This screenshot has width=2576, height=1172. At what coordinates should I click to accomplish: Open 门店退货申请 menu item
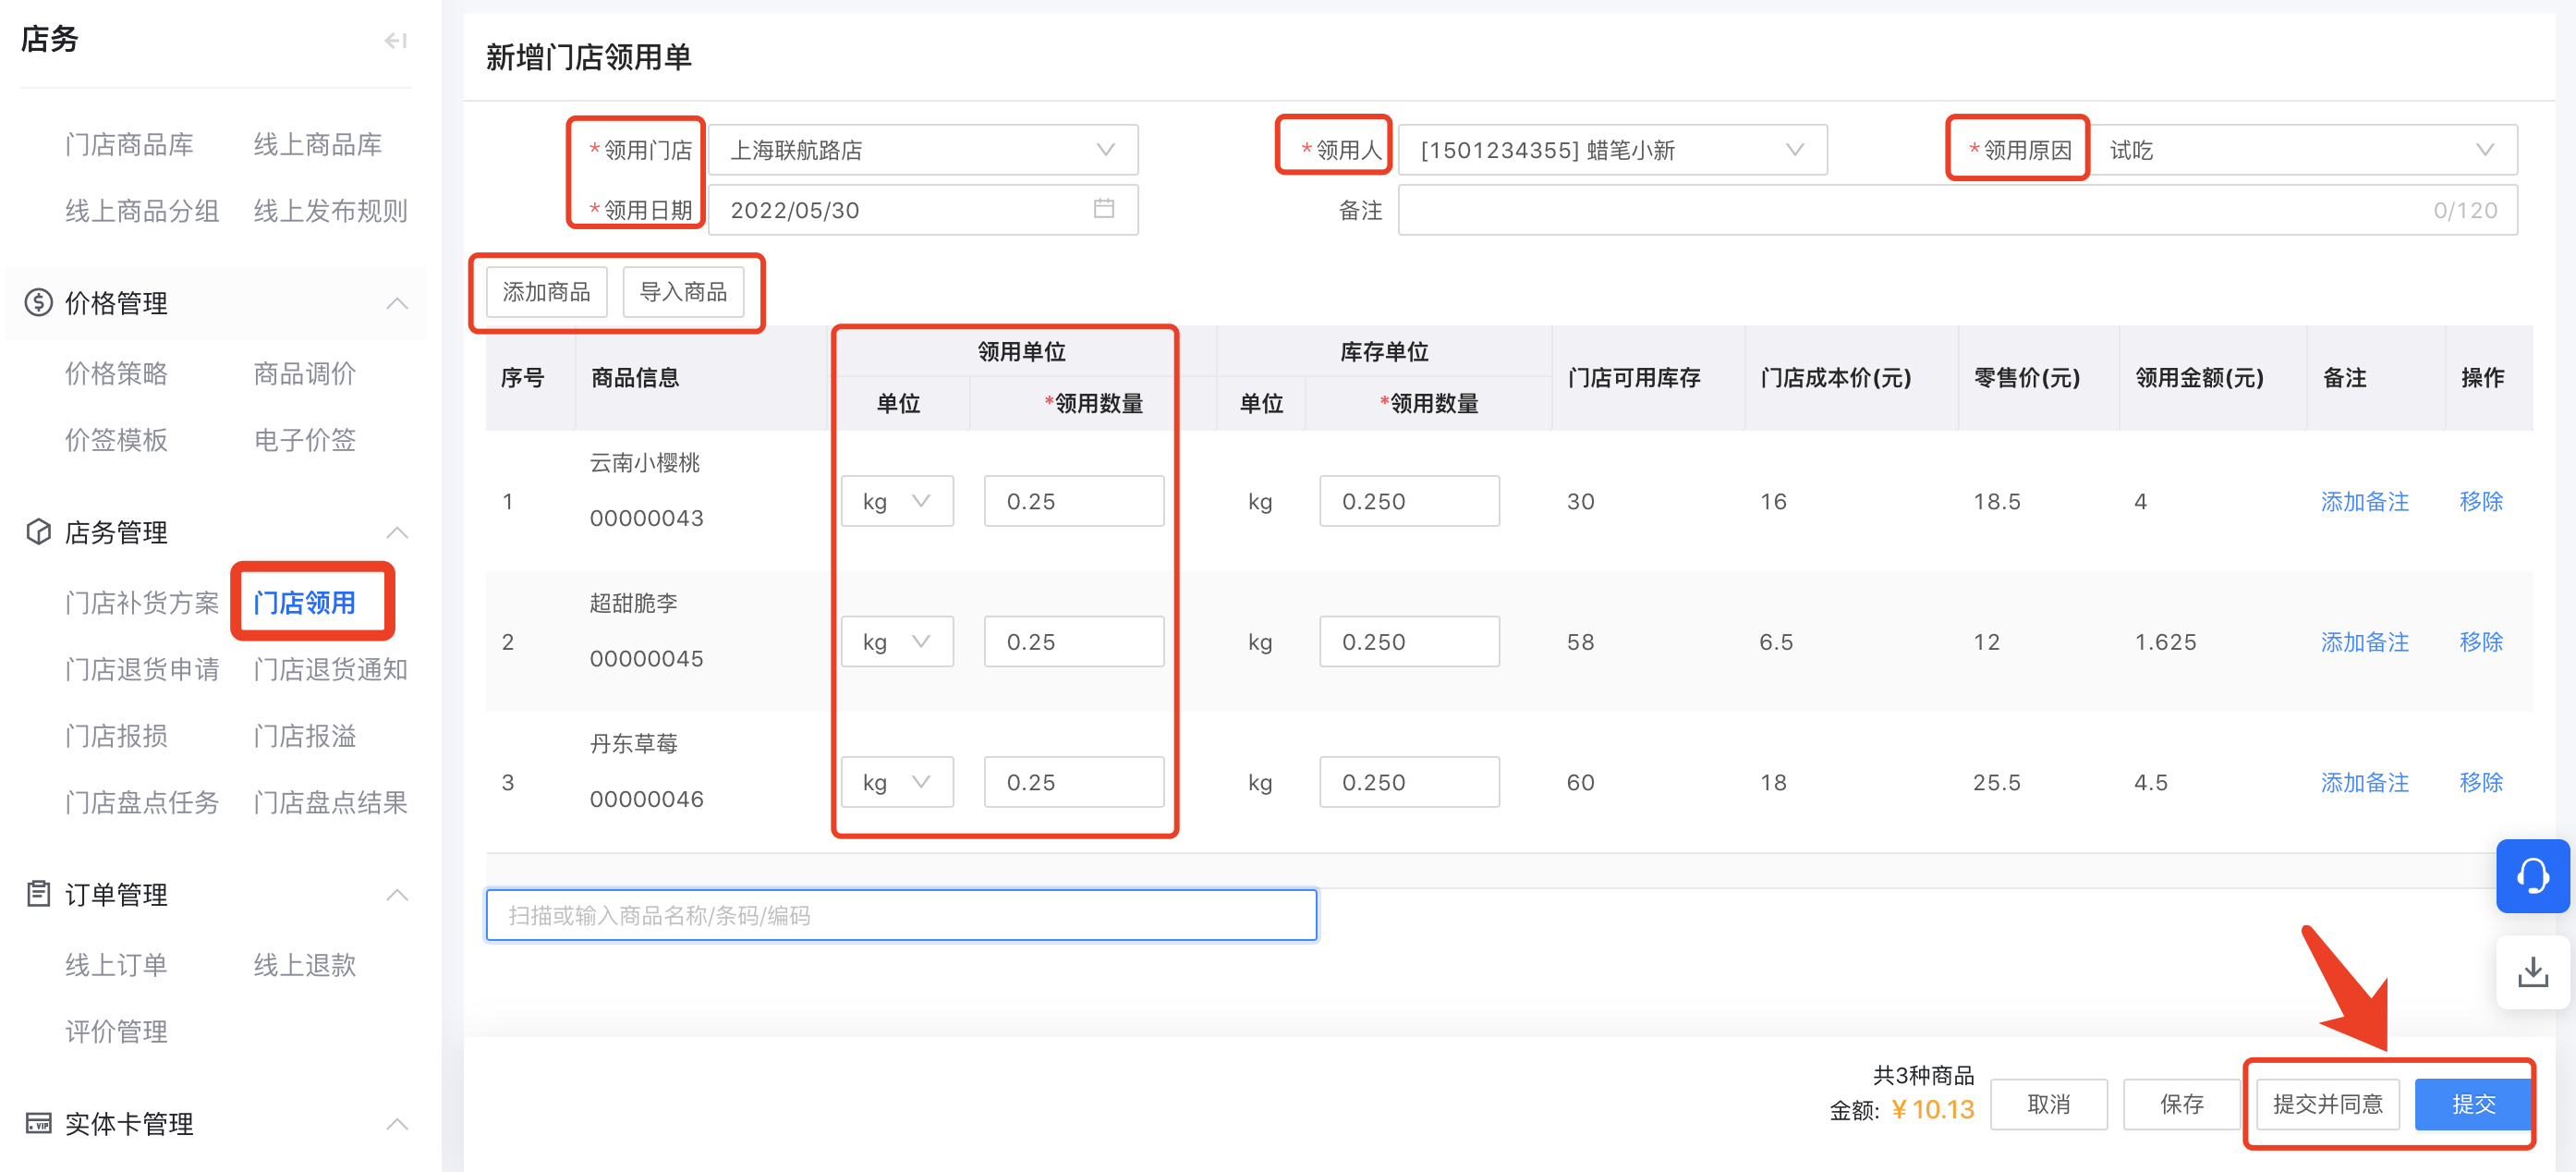(142, 669)
